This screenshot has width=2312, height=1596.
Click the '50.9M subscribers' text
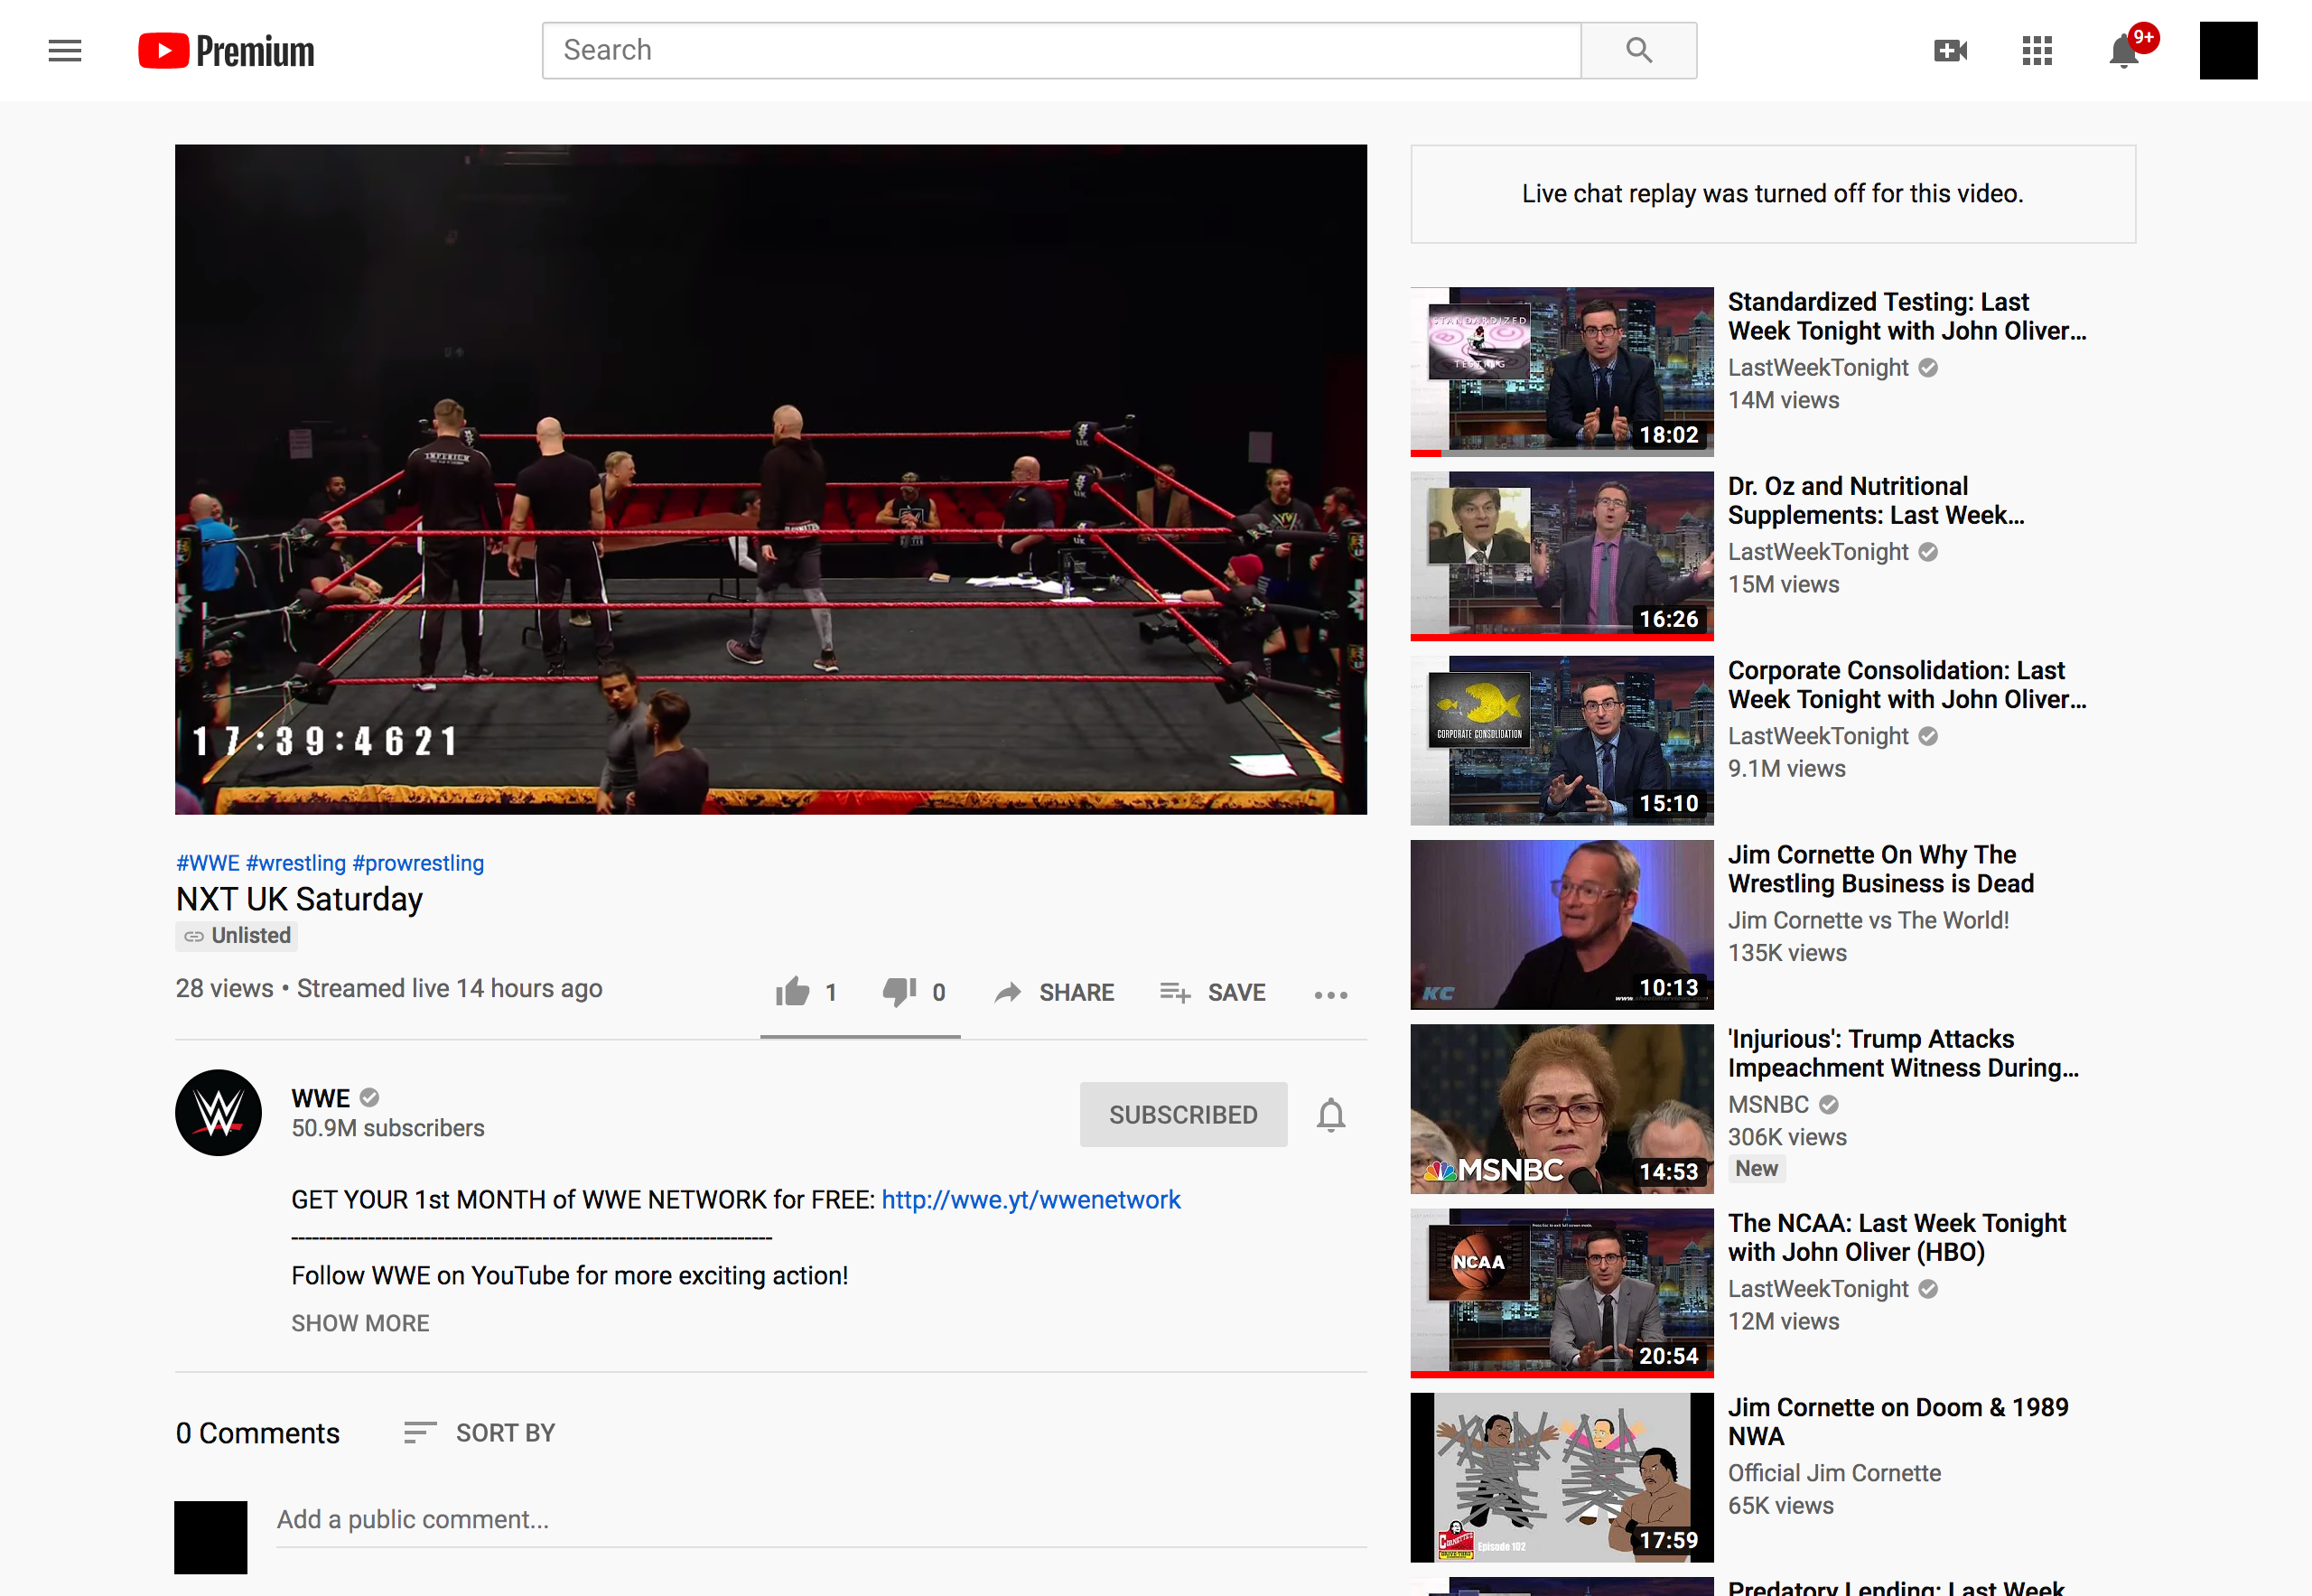point(388,1128)
